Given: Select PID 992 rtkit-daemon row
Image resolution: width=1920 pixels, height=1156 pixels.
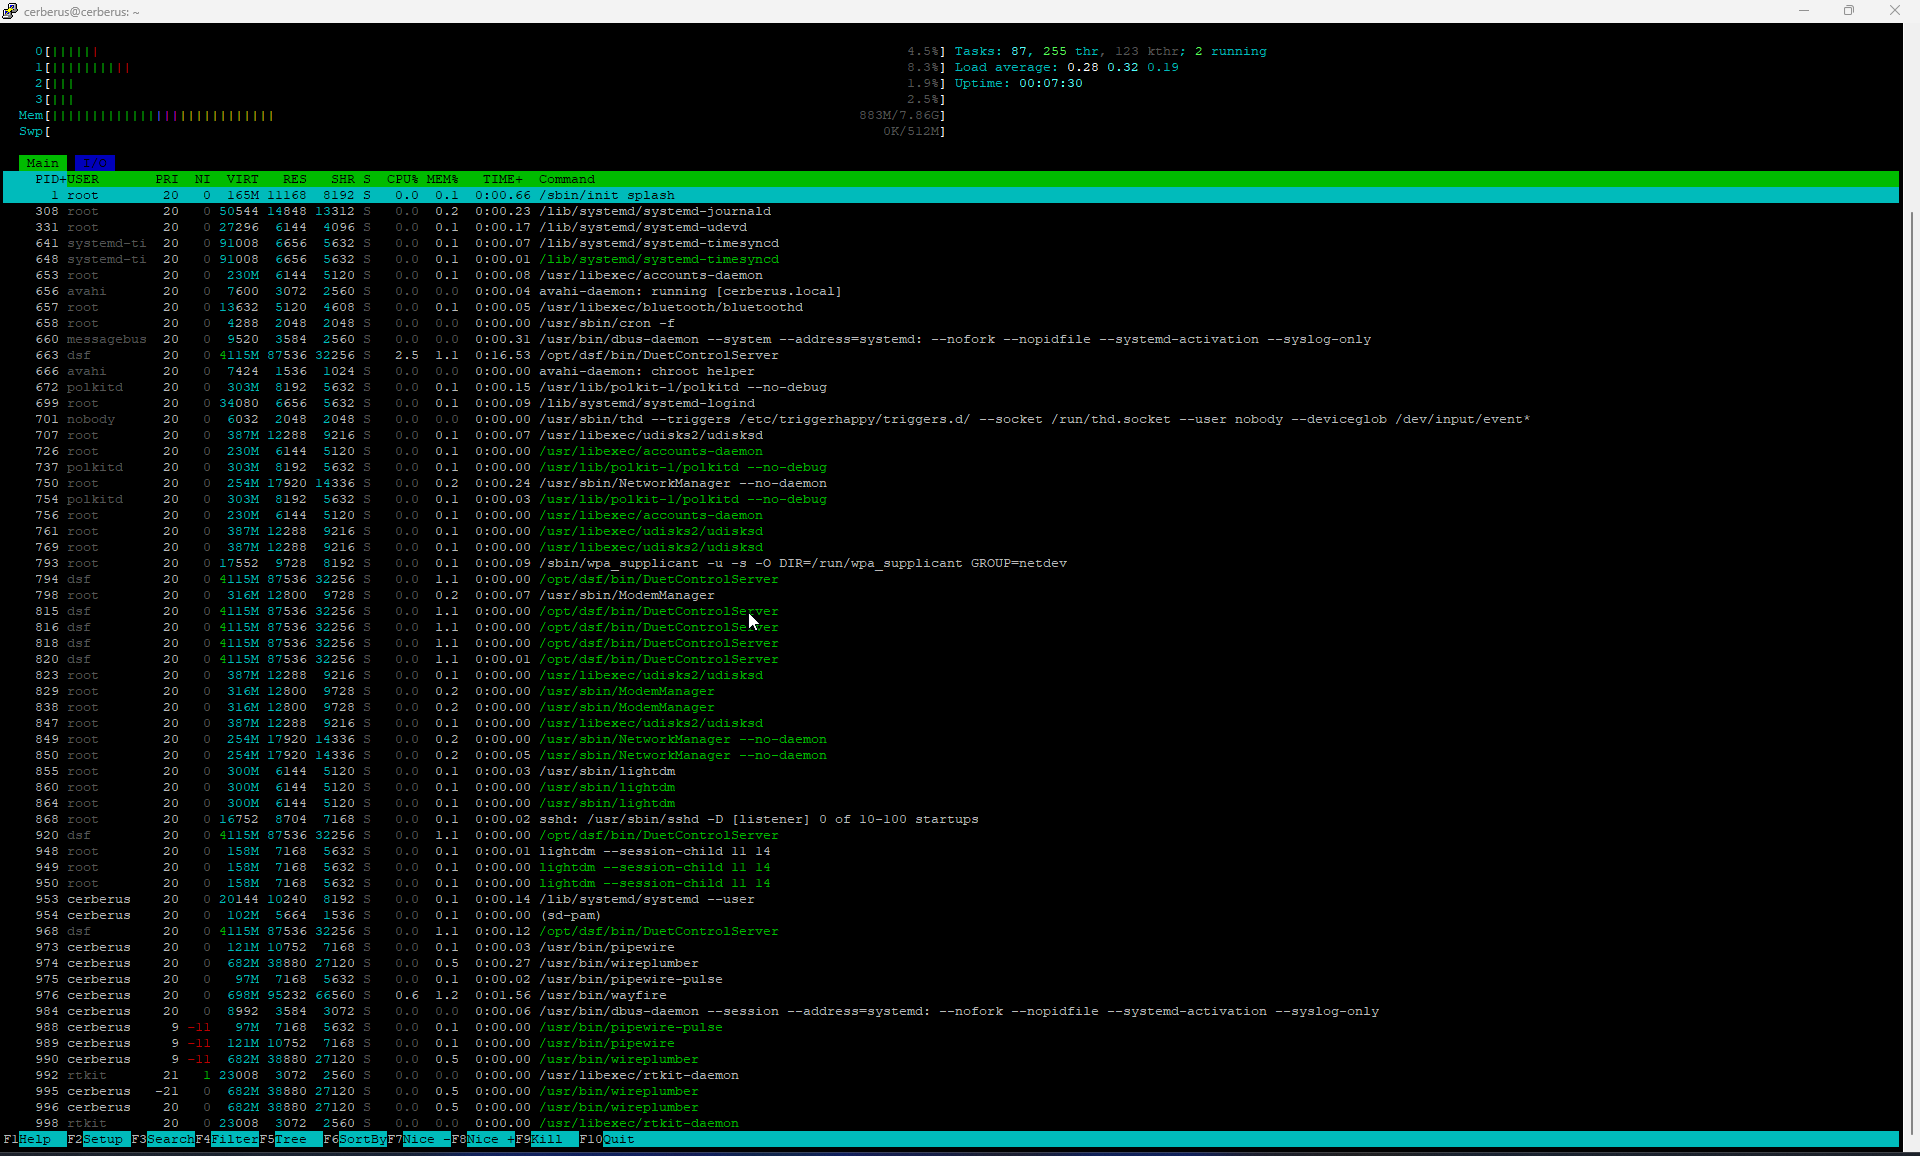Looking at the screenshot, I should (951, 1075).
